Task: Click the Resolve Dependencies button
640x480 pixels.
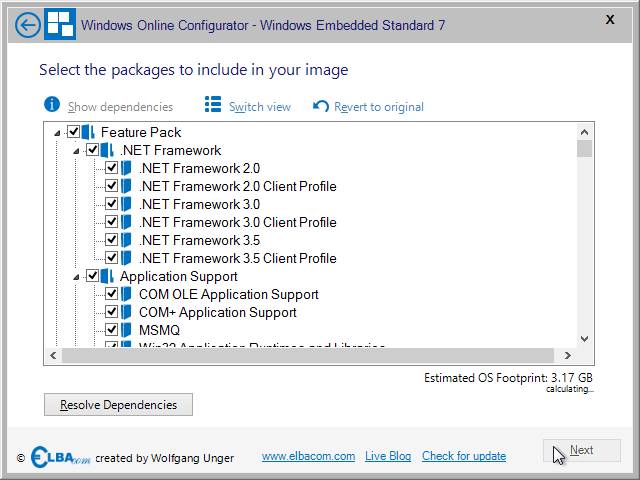Action: pos(118,404)
